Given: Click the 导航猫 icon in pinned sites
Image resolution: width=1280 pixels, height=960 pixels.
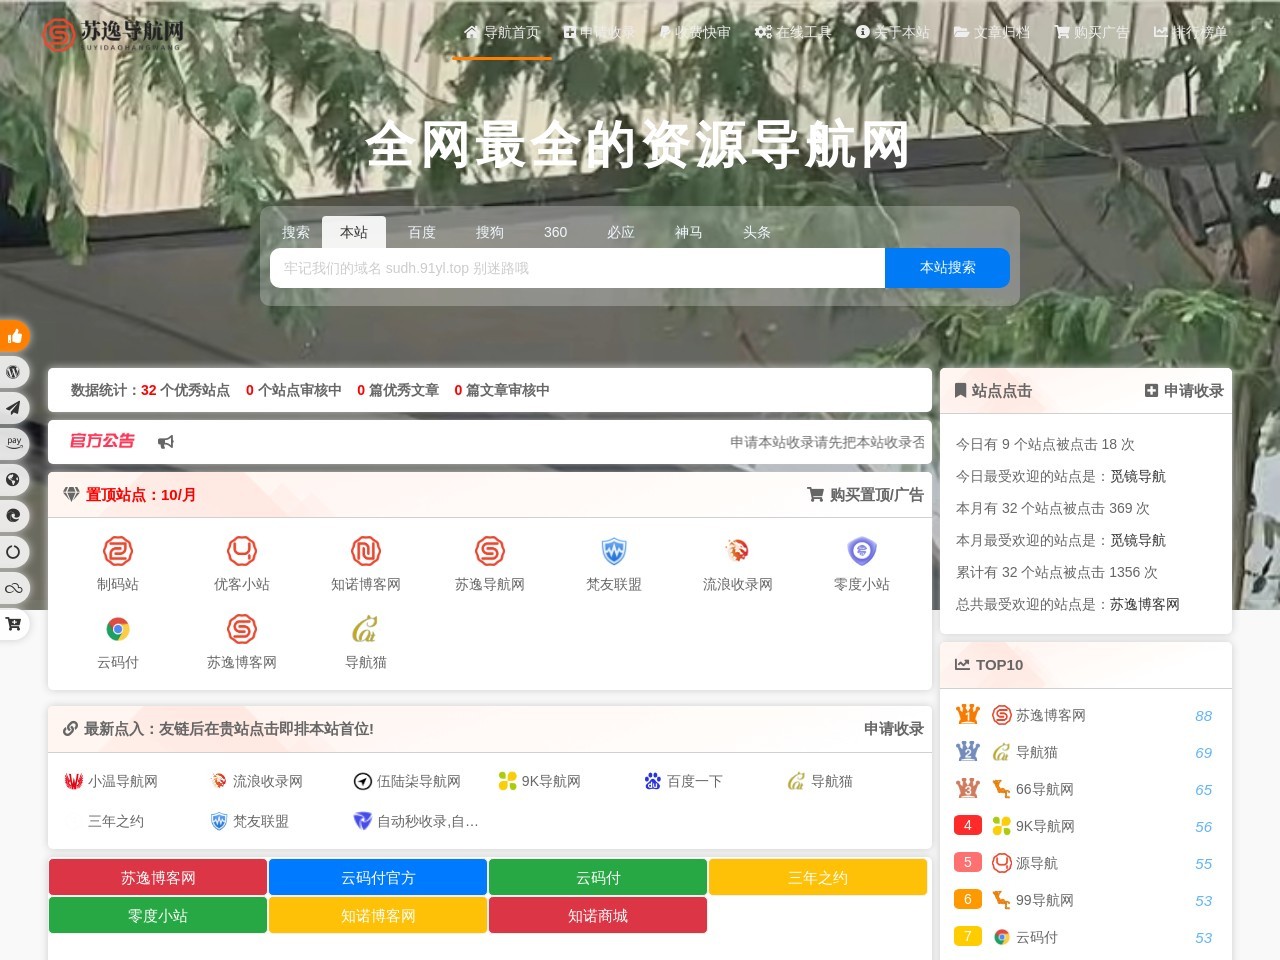Looking at the screenshot, I should [x=365, y=629].
